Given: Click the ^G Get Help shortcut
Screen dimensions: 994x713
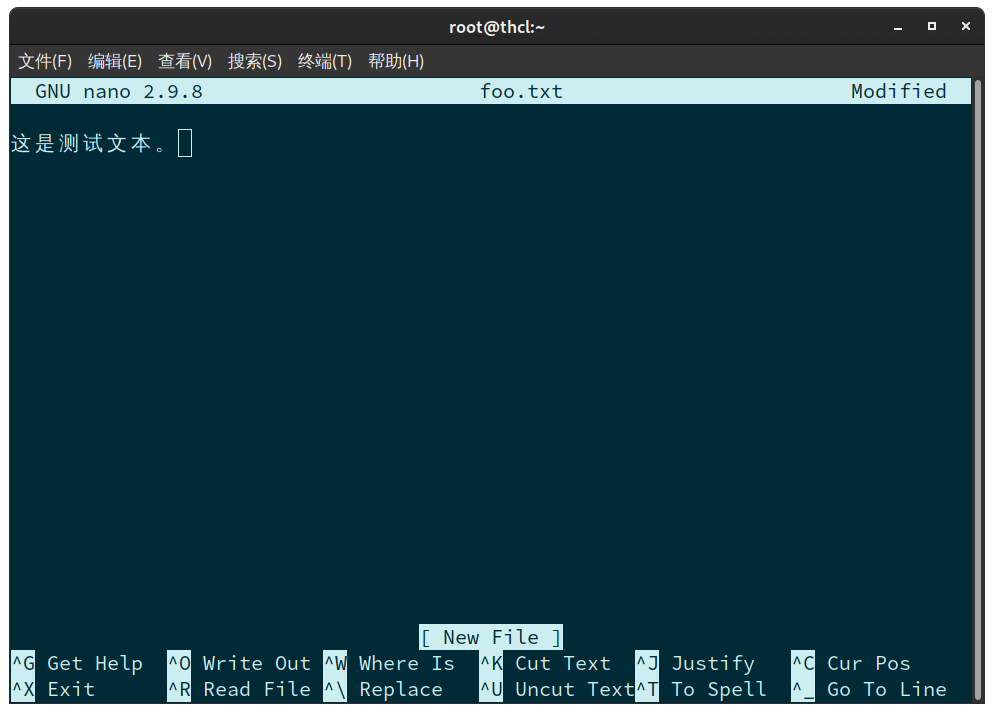Looking at the screenshot, I should [x=78, y=664].
